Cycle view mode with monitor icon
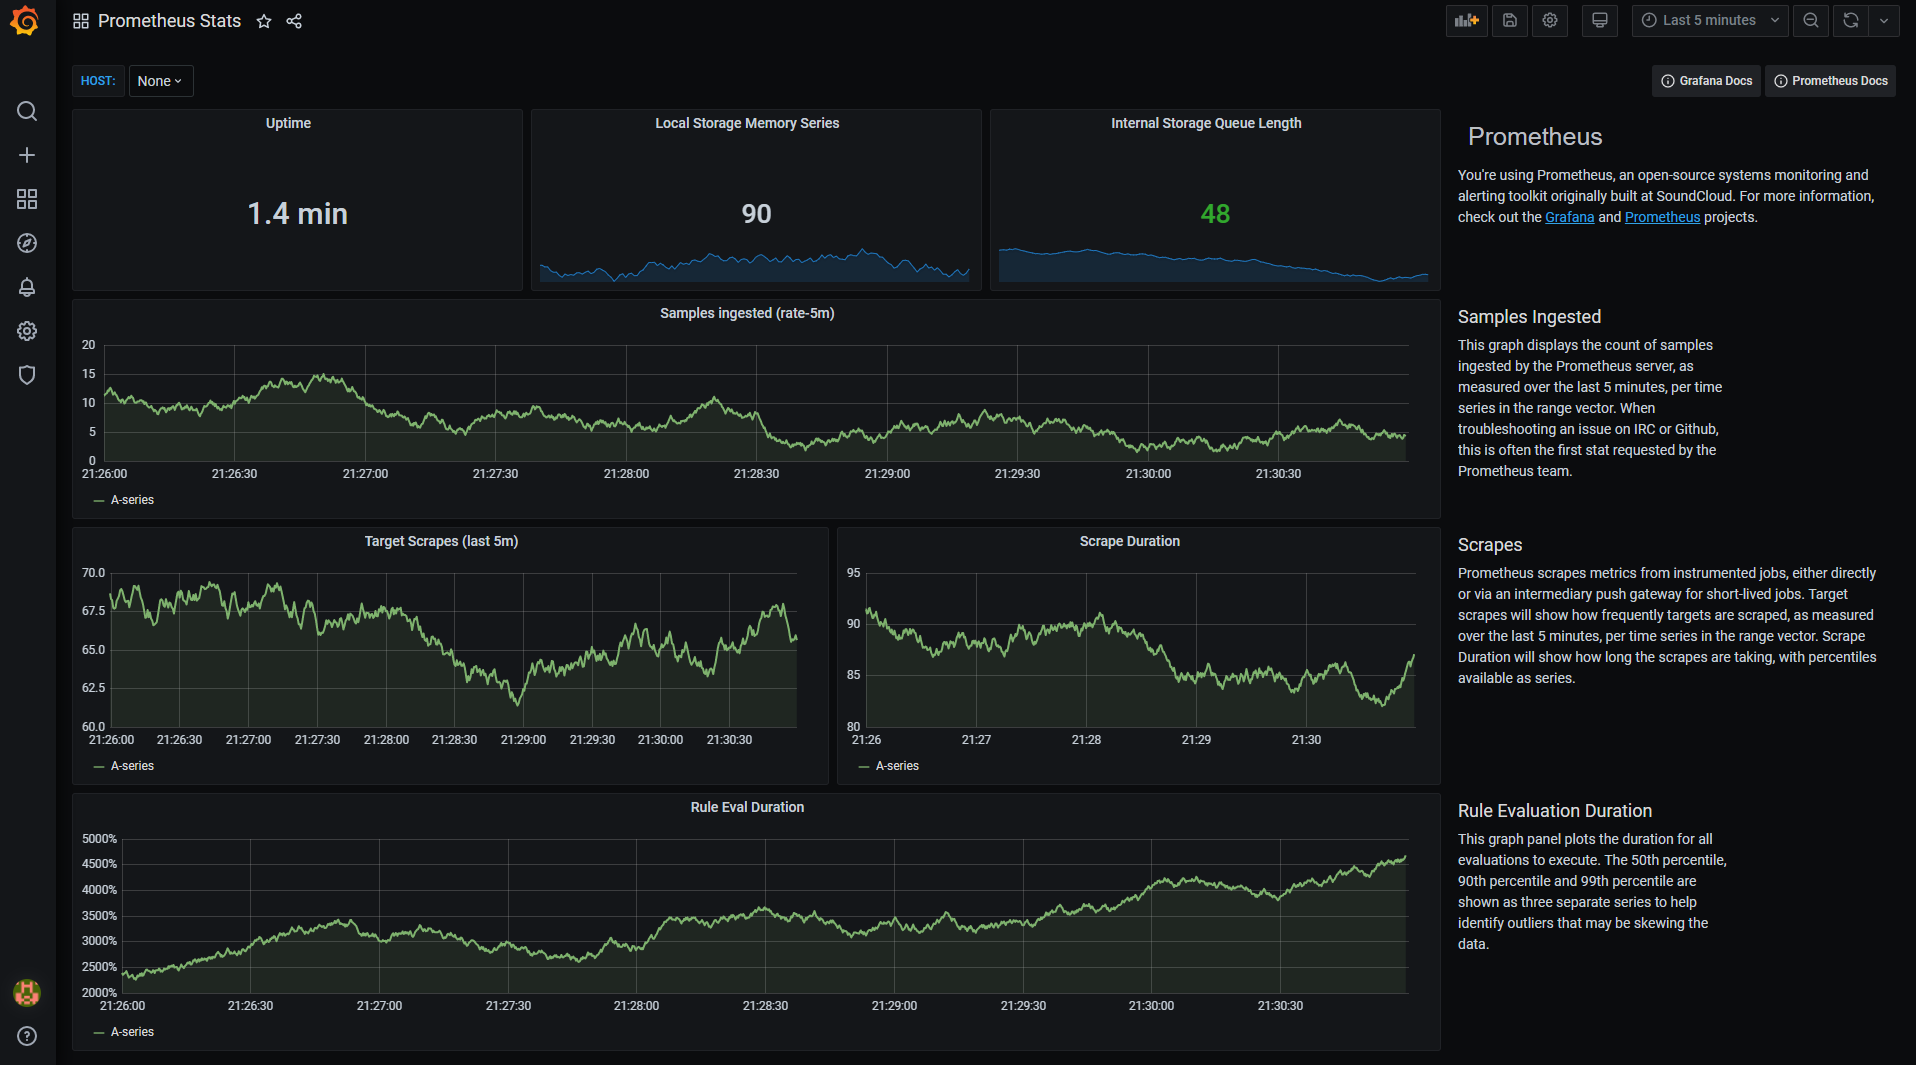Screen dimensions: 1916x1065 (1600, 20)
